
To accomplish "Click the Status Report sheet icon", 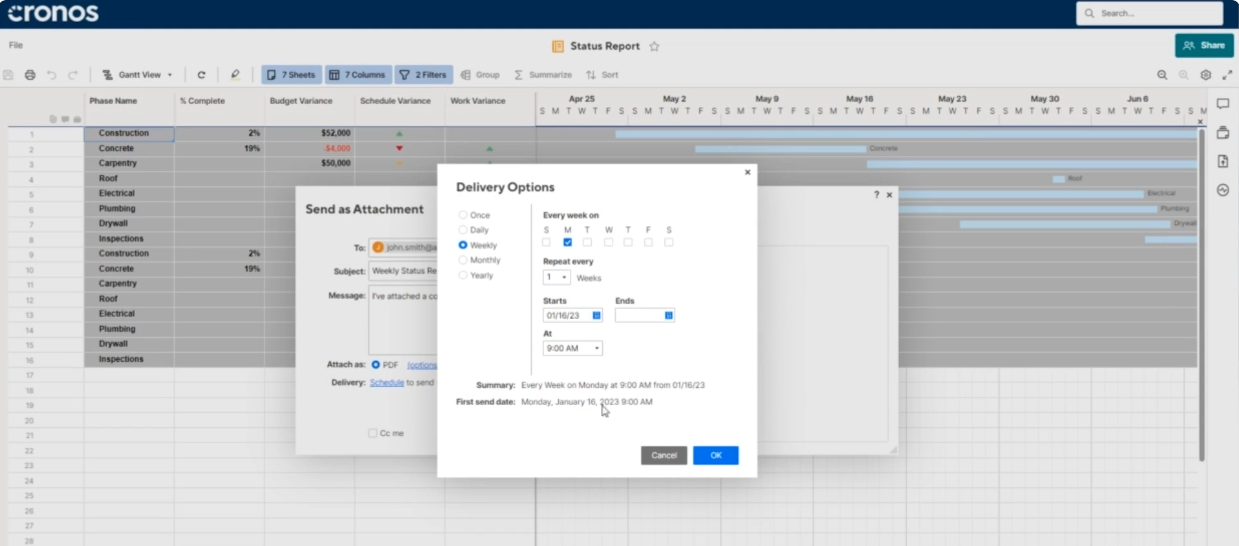I will click(558, 46).
